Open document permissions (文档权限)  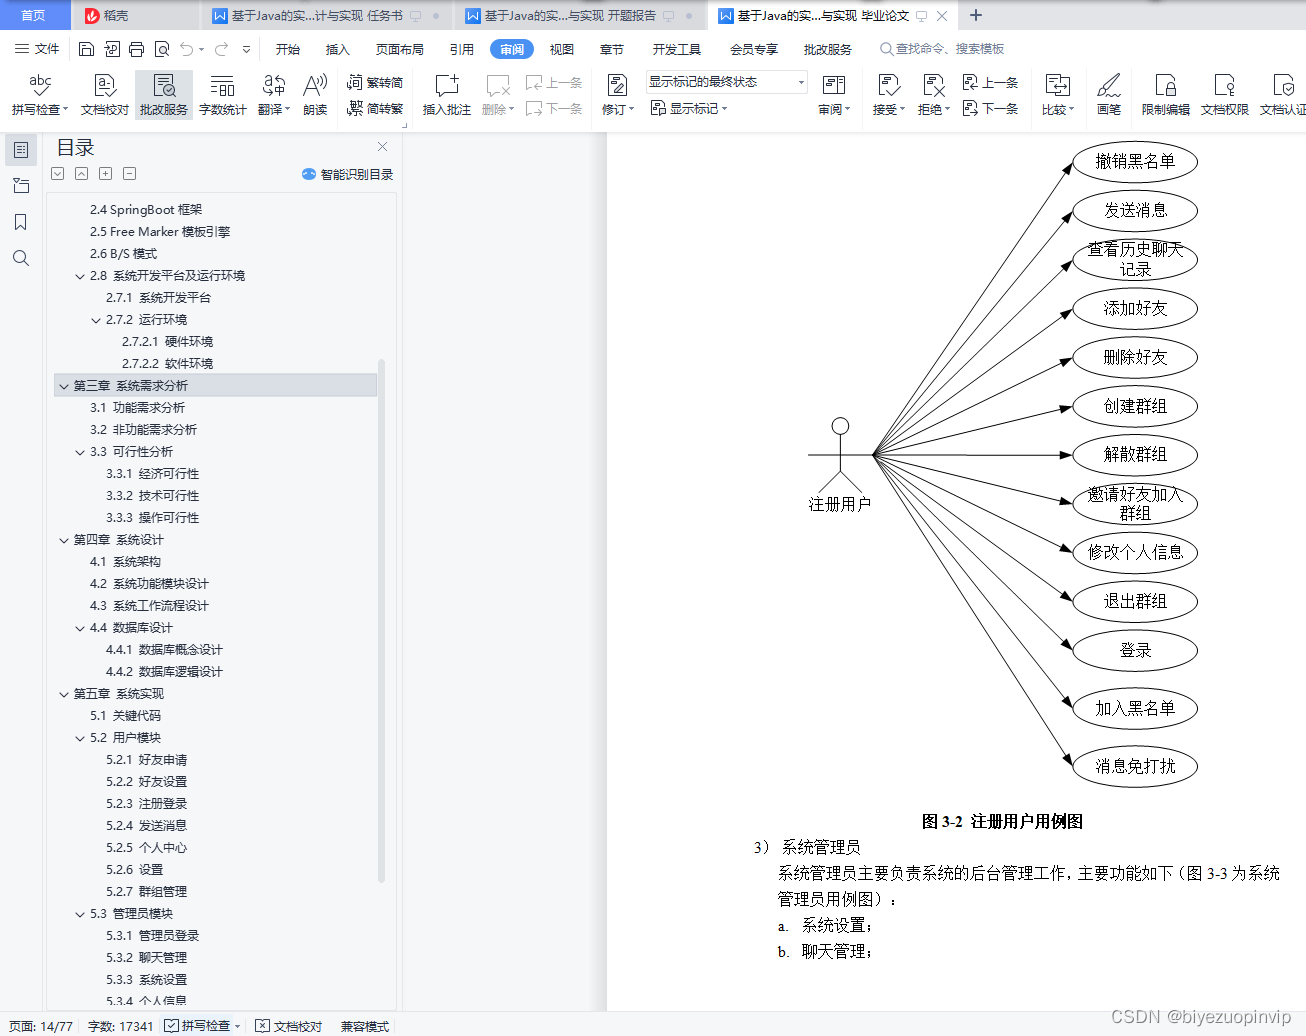(x=1224, y=95)
